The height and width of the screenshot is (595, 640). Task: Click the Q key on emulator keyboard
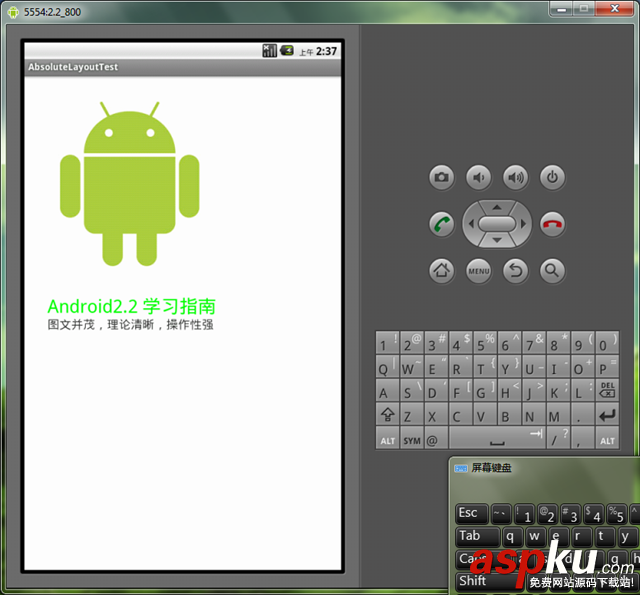point(387,366)
